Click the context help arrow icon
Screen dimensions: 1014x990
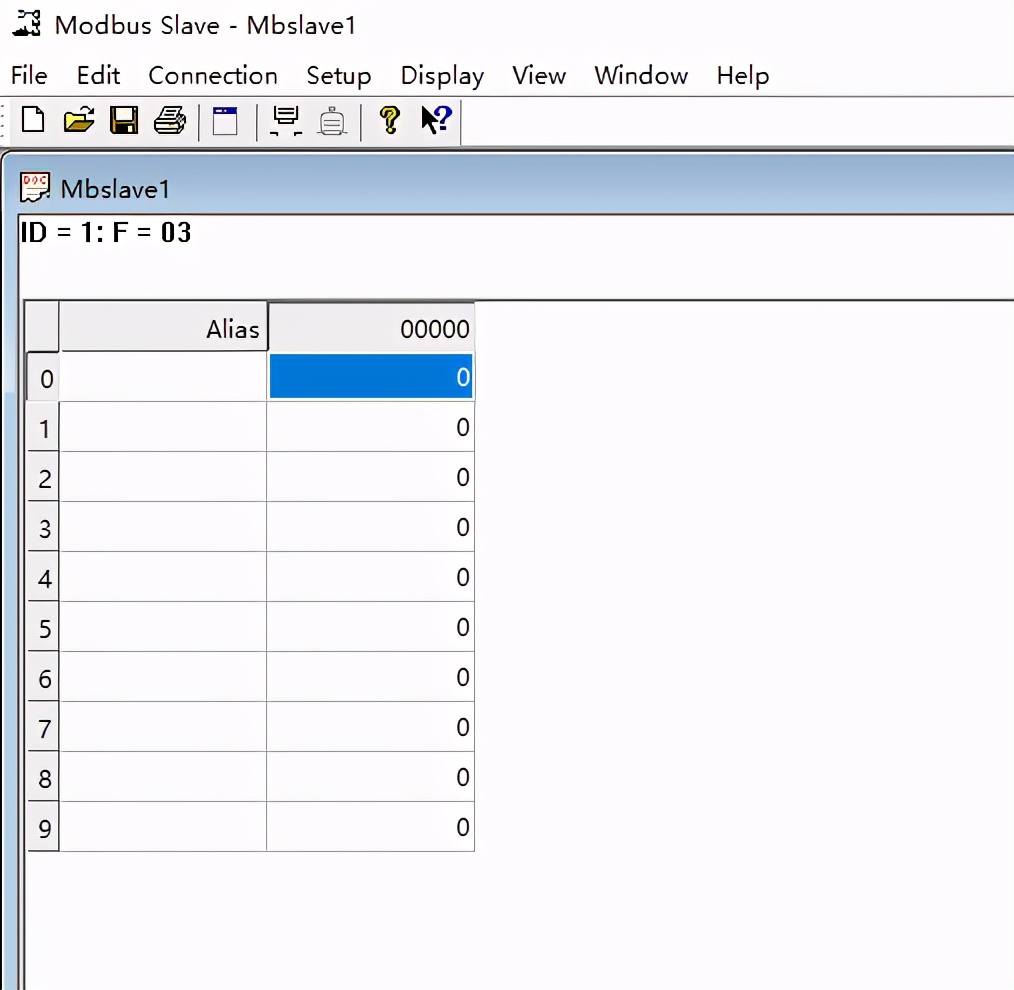tap(435, 121)
